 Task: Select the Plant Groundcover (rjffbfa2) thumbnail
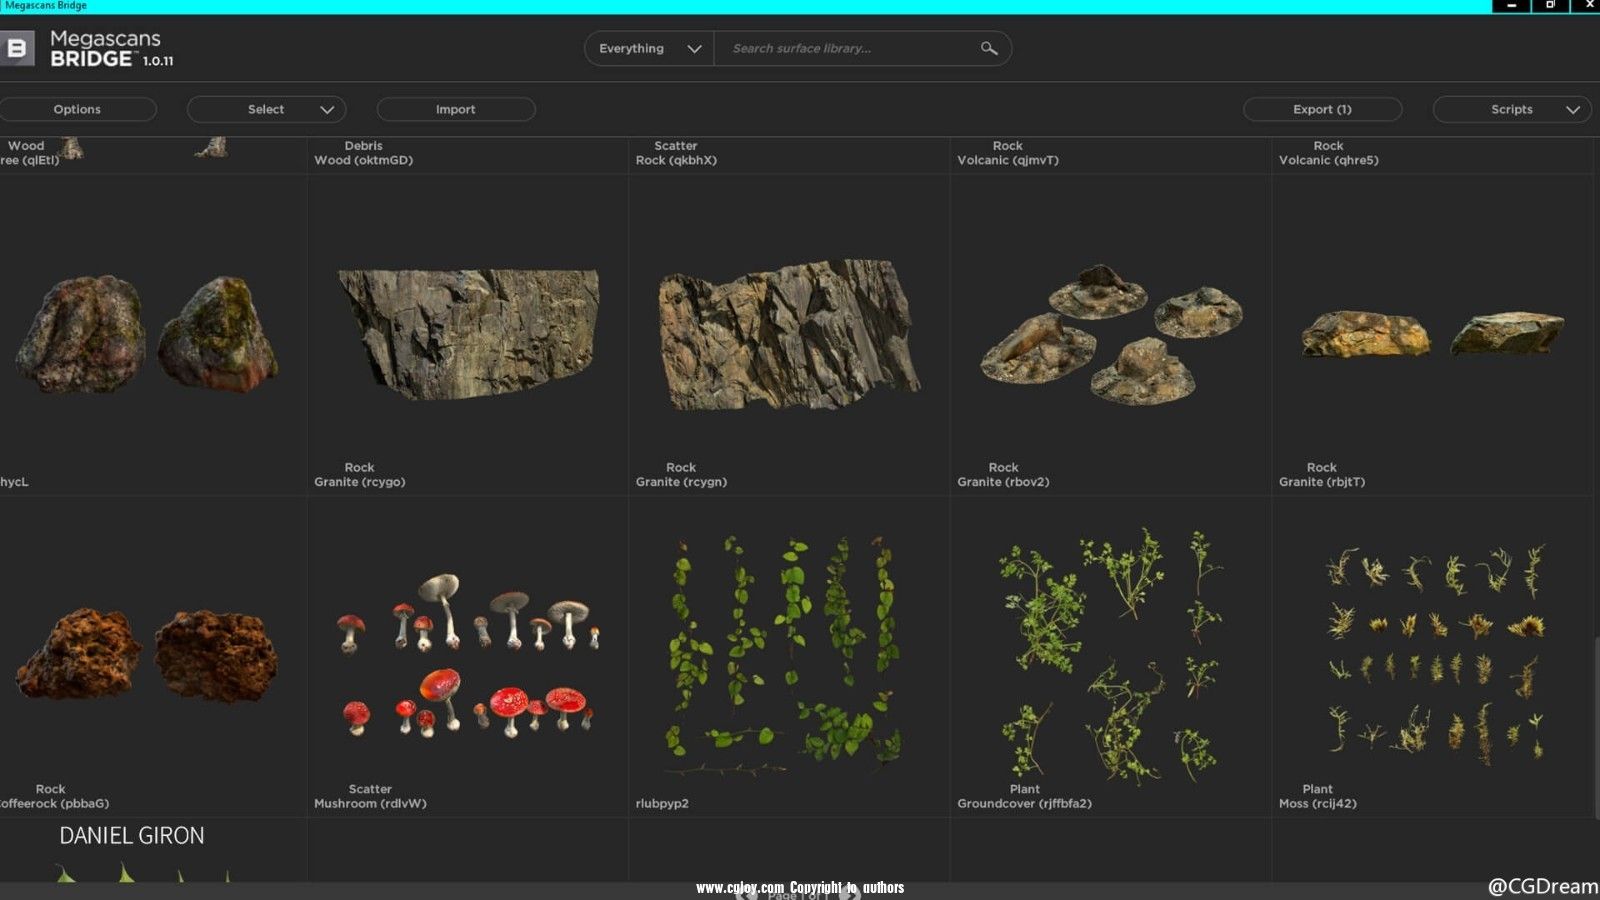tap(1110, 656)
